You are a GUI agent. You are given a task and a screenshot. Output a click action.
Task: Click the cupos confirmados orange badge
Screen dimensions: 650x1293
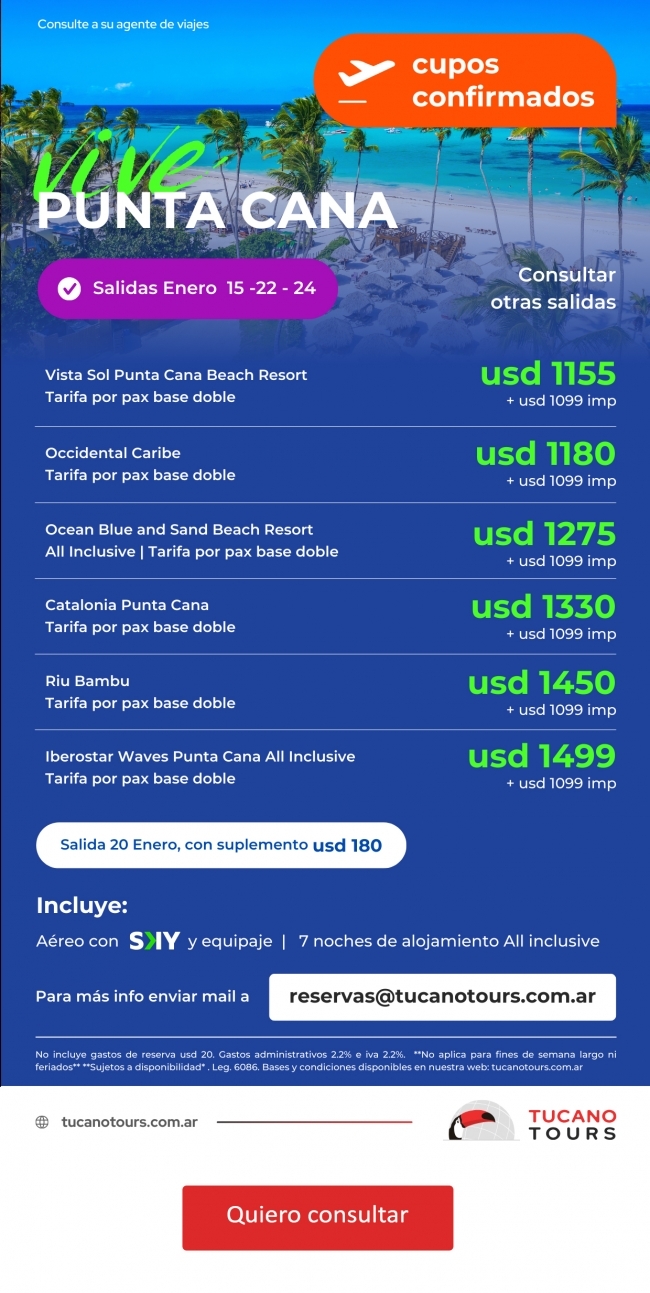click(465, 81)
